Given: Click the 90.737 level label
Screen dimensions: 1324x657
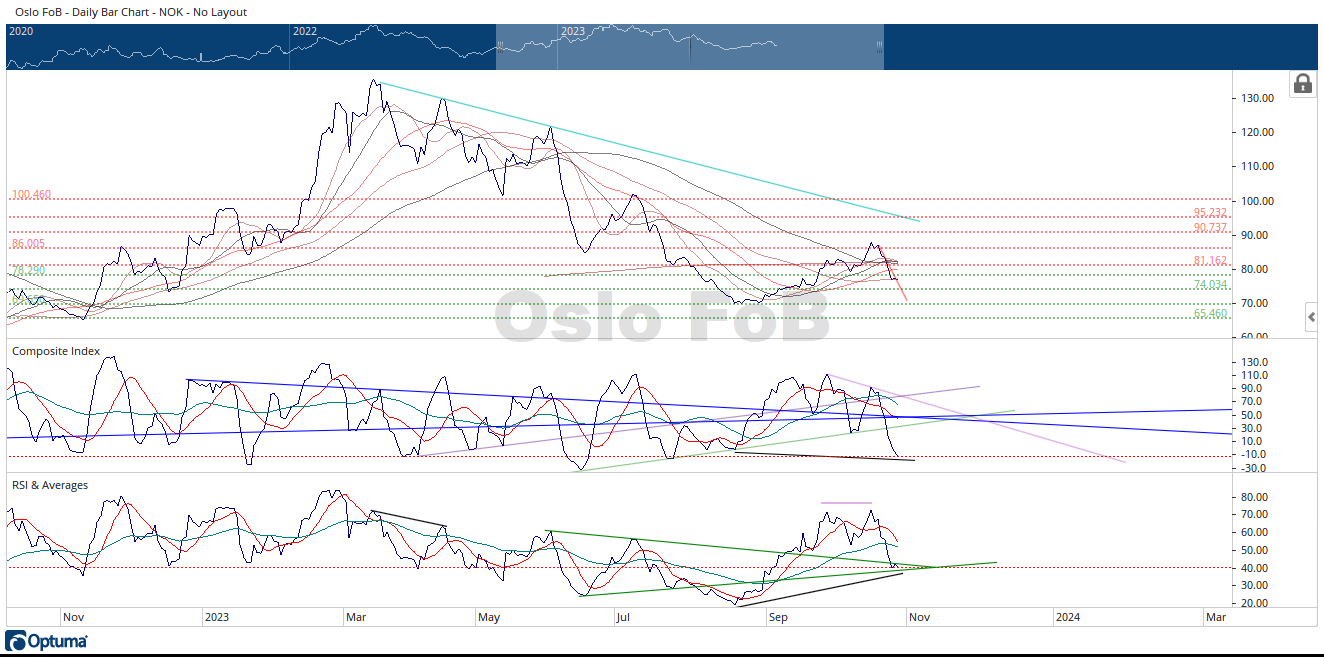Looking at the screenshot, I should click(x=1210, y=227).
